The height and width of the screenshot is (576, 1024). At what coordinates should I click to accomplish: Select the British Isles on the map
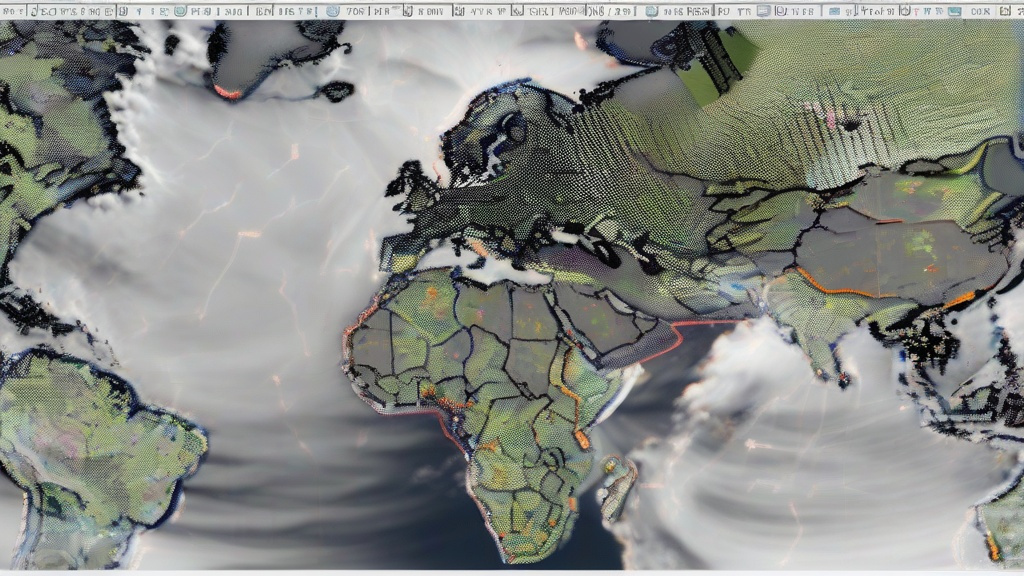(415, 186)
